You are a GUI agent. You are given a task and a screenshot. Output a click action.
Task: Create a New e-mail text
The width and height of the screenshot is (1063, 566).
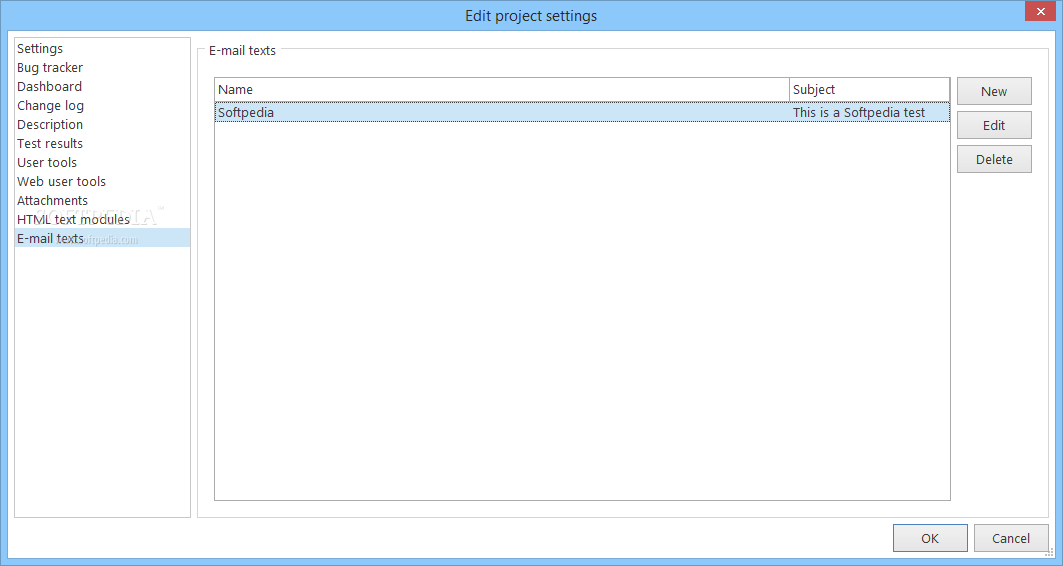coord(994,92)
